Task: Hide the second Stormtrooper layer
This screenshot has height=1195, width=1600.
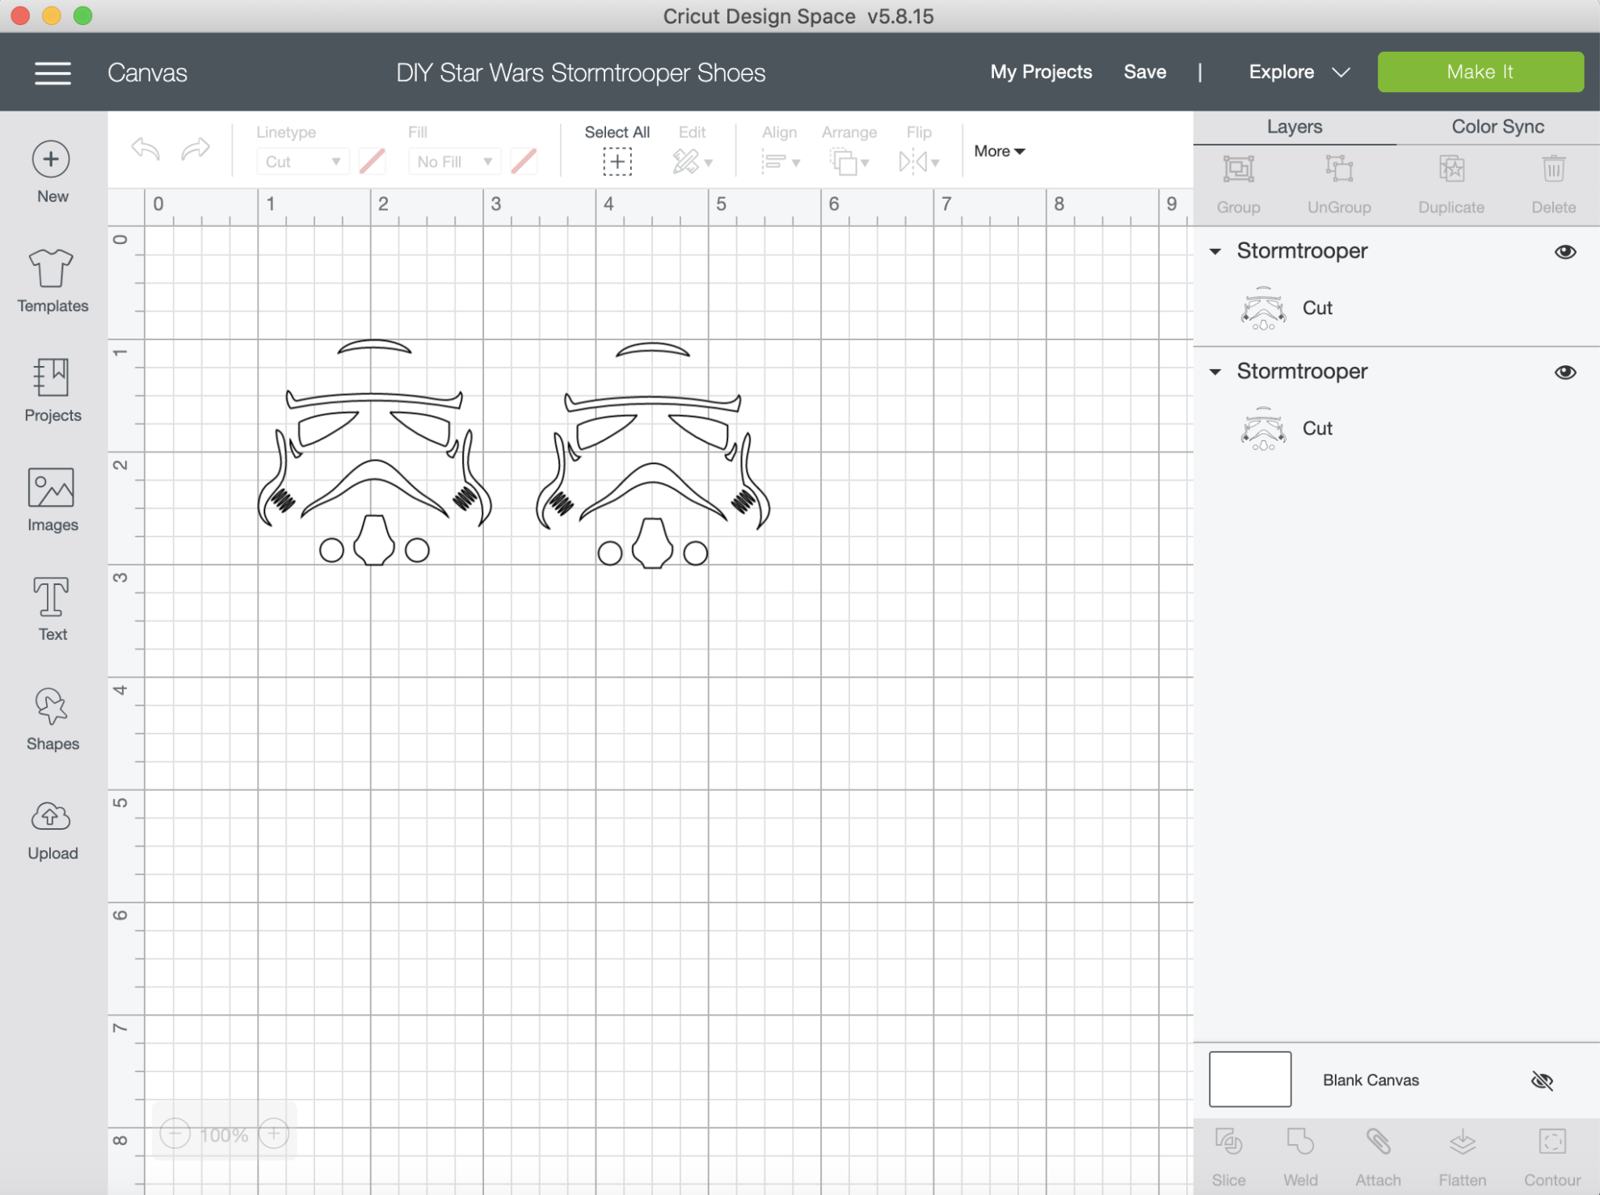Action: click(x=1565, y=372)
